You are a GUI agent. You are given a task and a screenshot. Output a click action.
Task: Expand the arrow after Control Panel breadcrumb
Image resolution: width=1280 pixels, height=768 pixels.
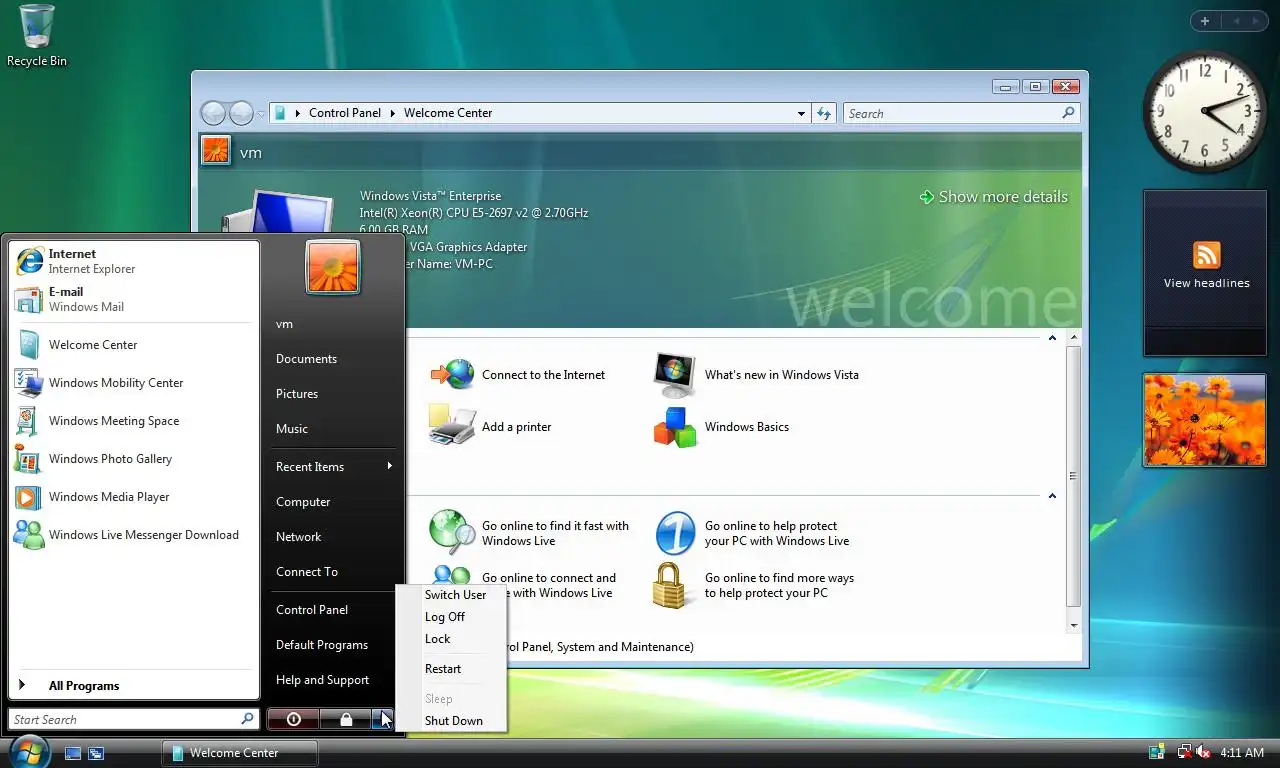pyautogui.click(x=393, y=113)
